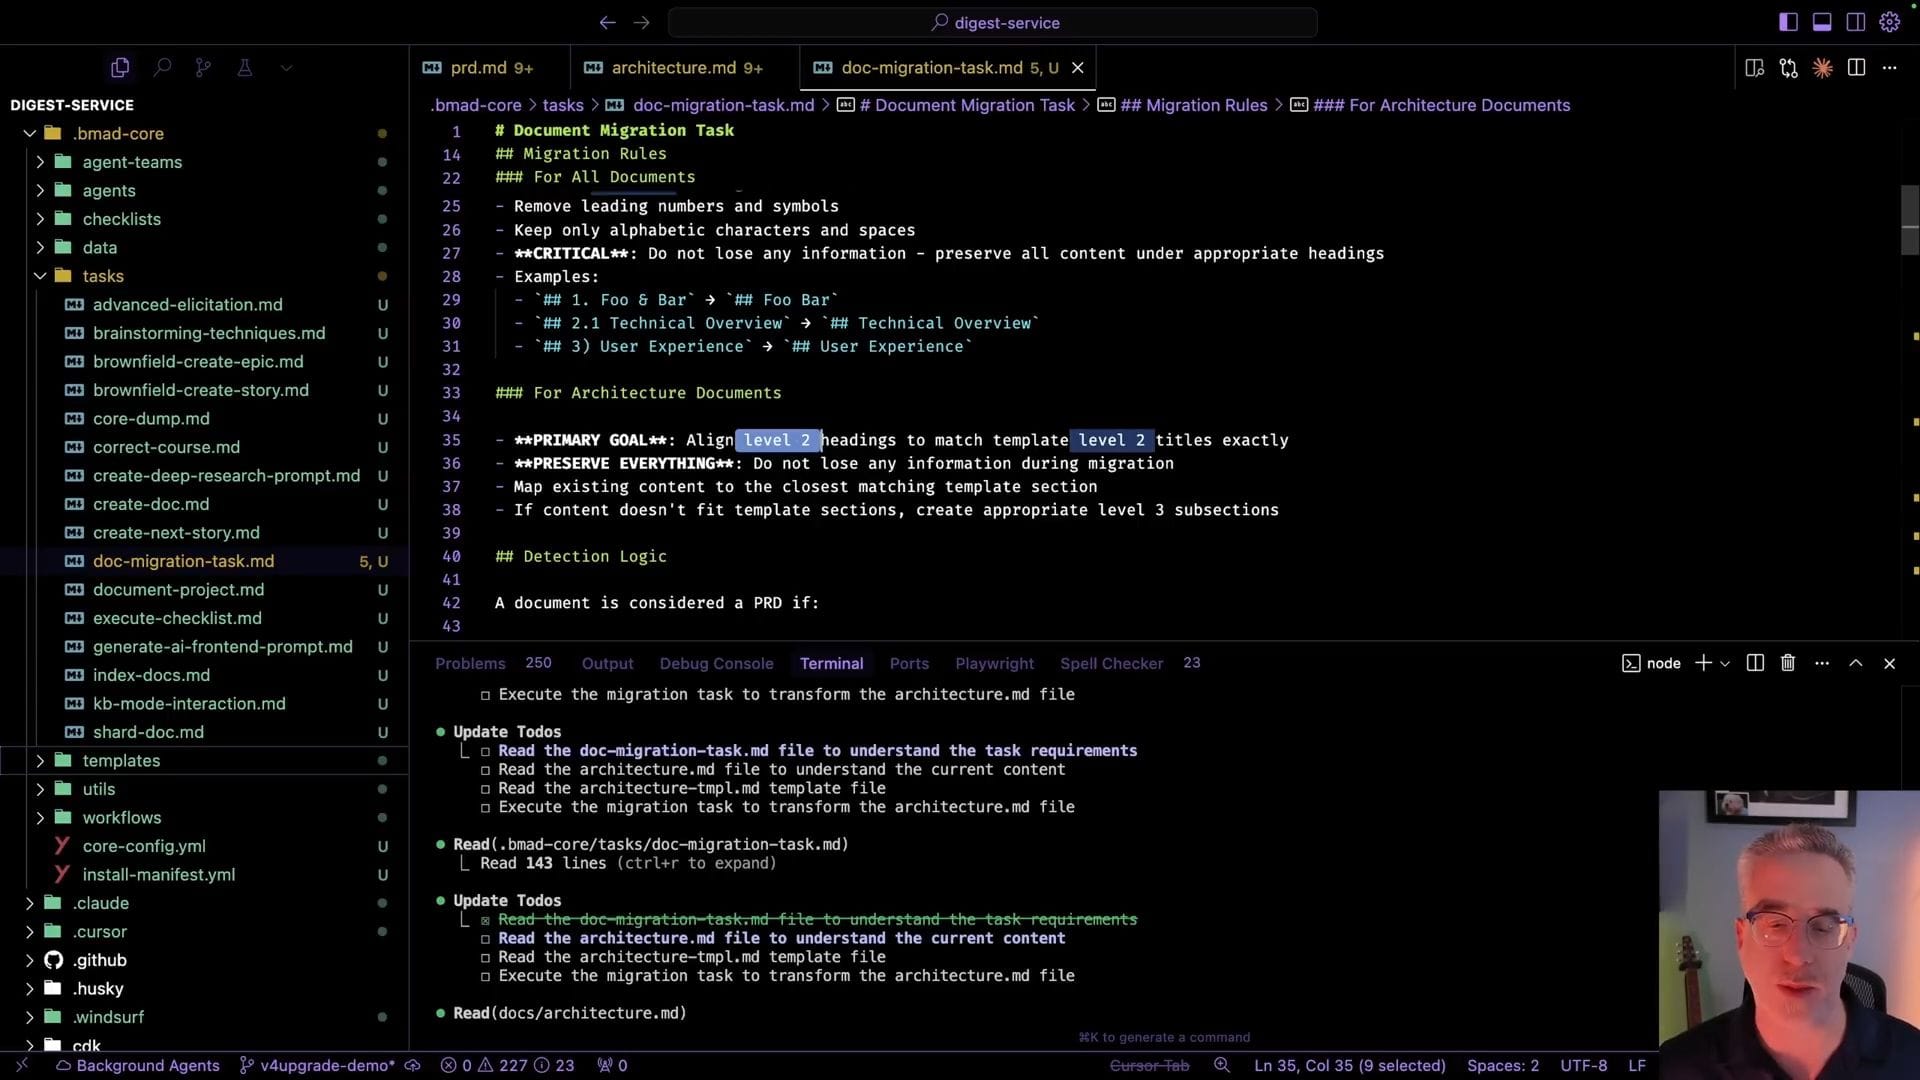Viewport: 1920px width, 1080px height.
Task: Toggle the secondary sidebar layout icon
Action: (1855, 22)
